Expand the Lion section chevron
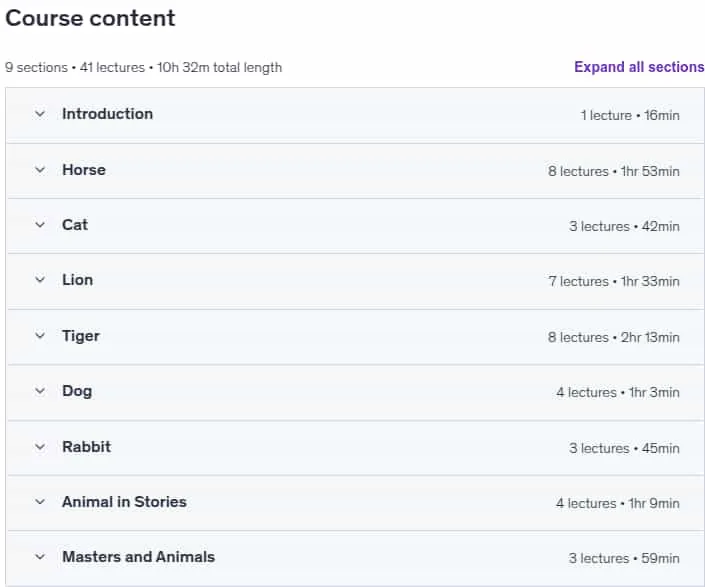This screenshot has width=705, height=587. [40, 280]
